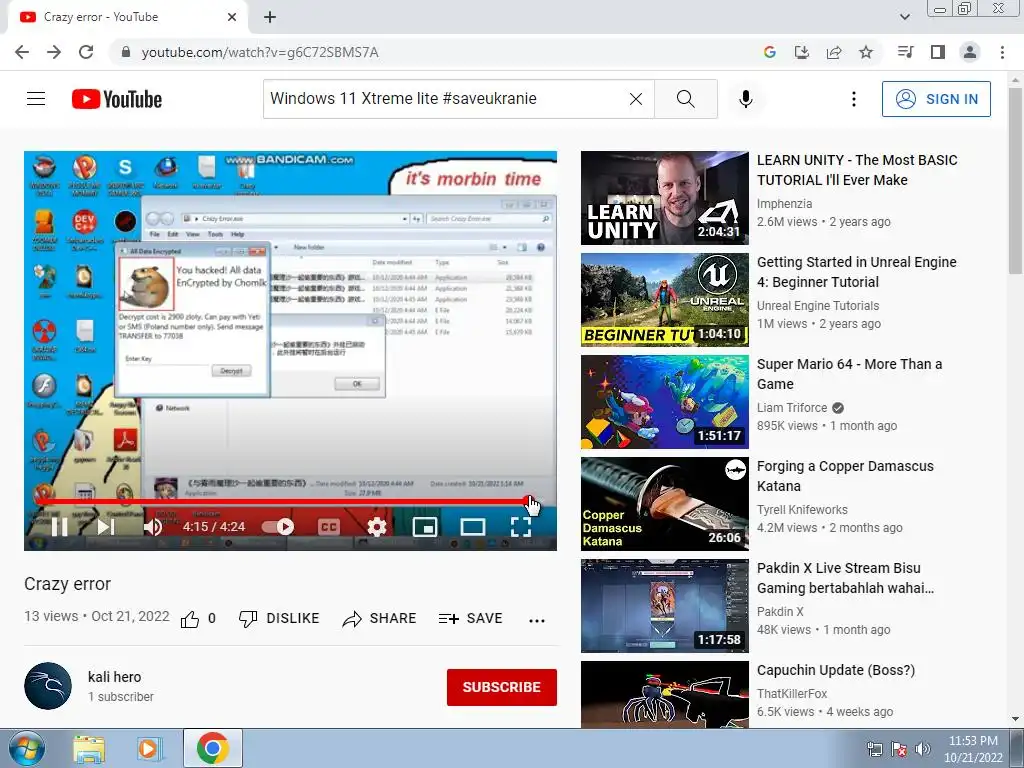Open the kali hero channel name
Screen dimensions: 1024x768
pos(114,677)
